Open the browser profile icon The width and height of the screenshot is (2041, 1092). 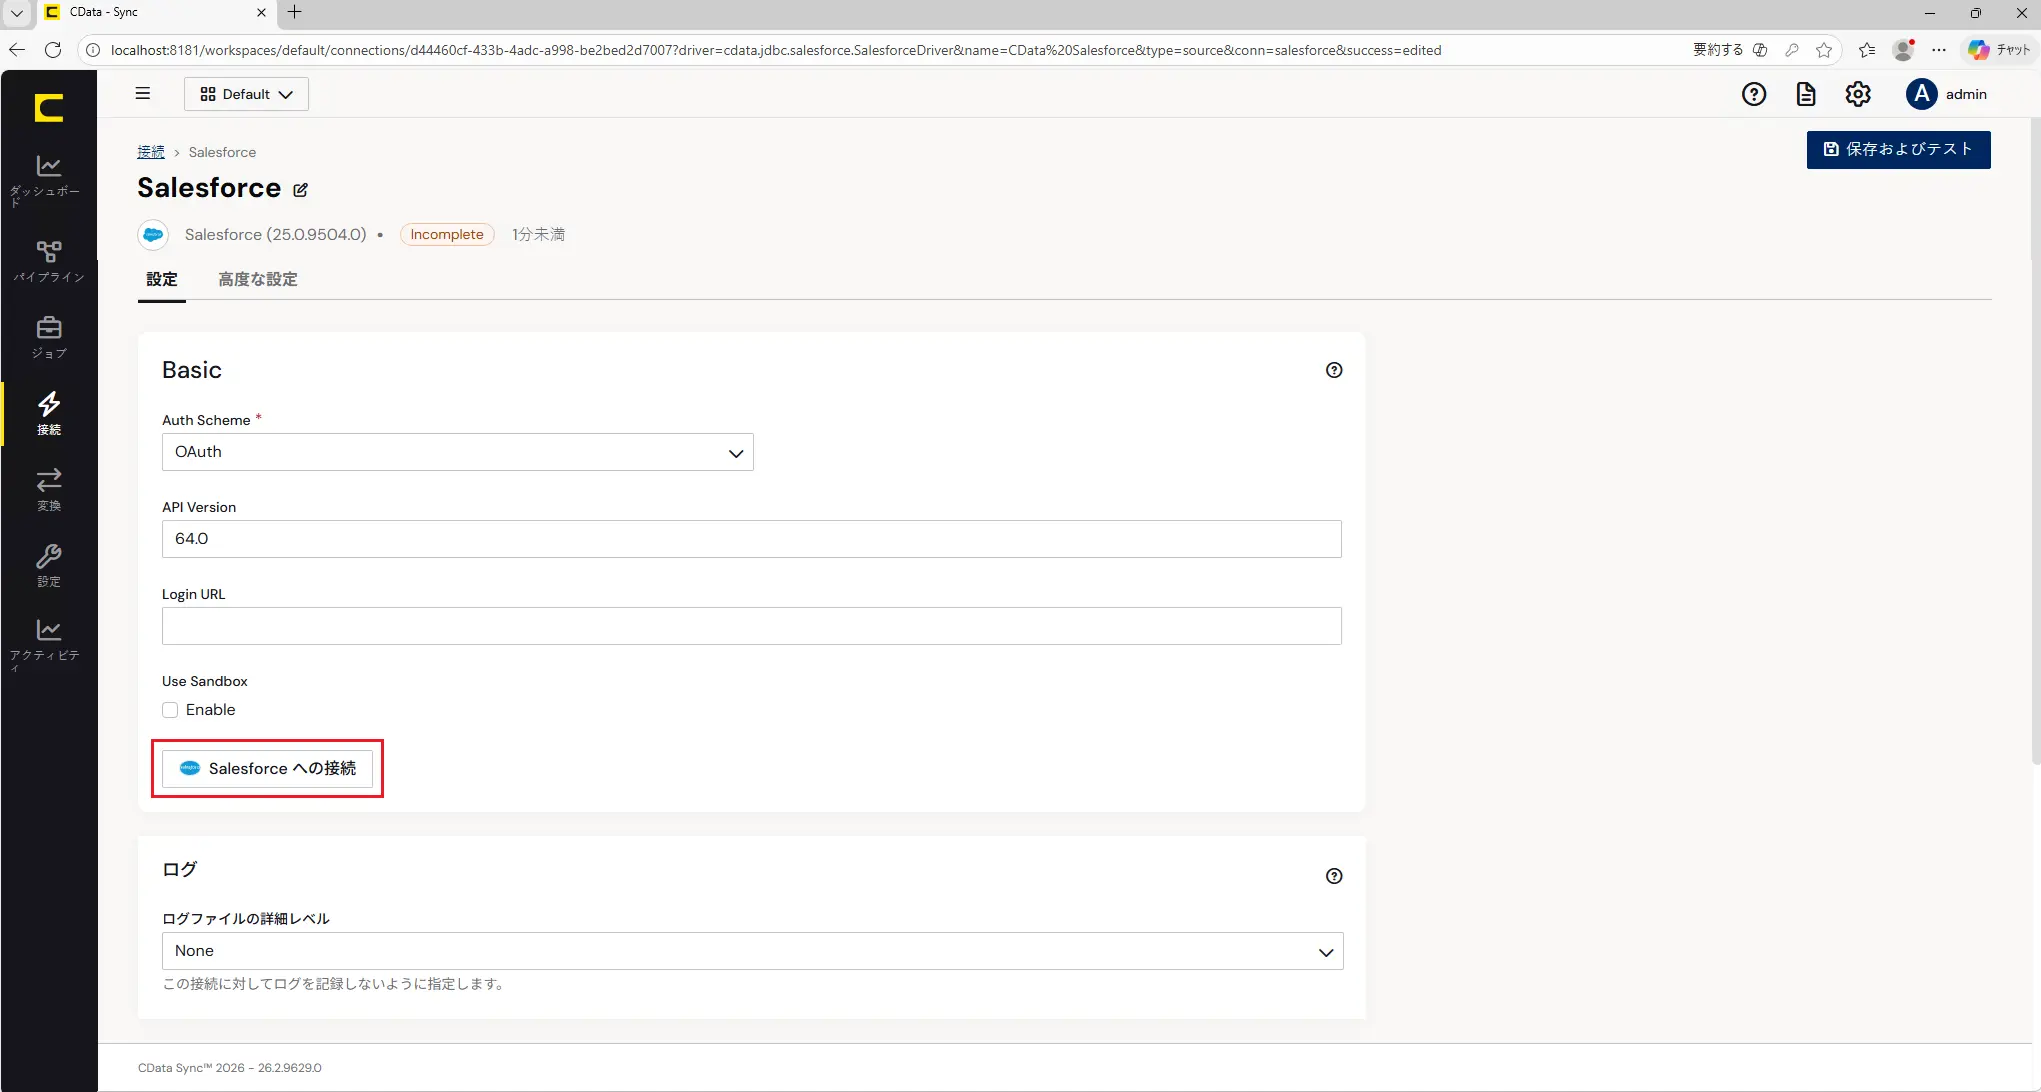pyautogui.click(x=1904, y=50)
